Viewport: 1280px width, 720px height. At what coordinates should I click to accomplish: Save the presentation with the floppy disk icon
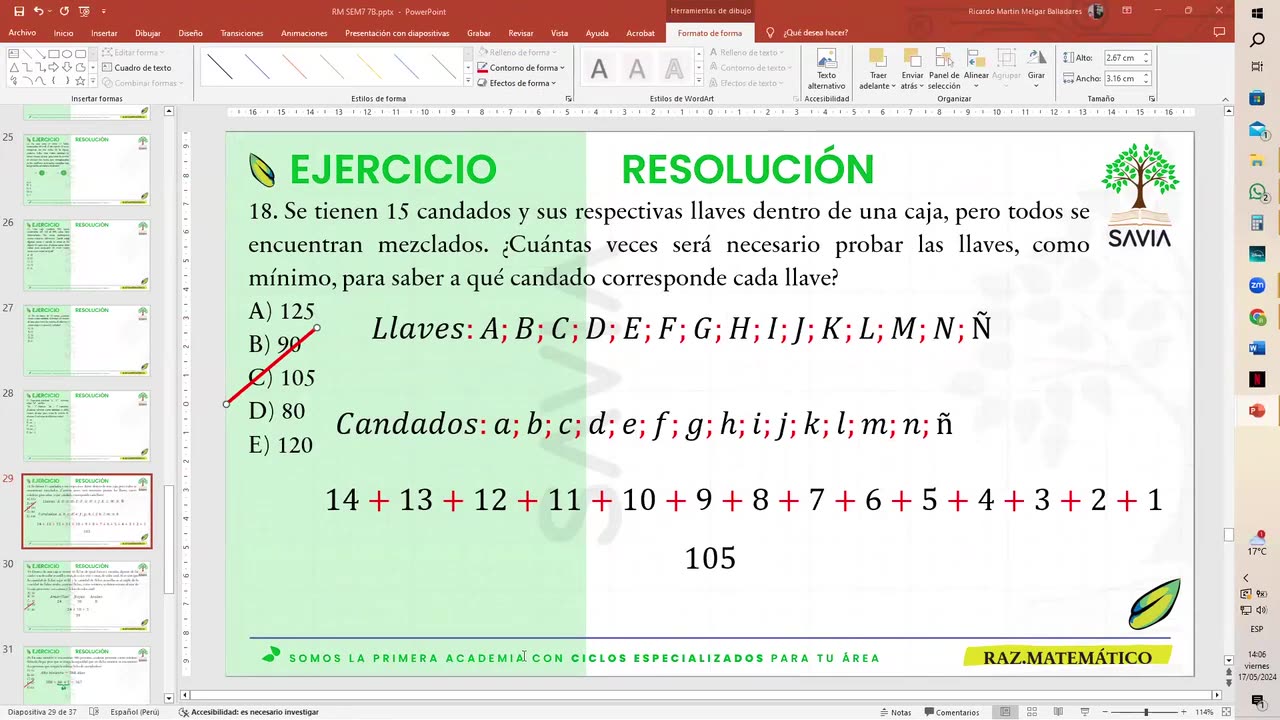[x=19, y=11]
